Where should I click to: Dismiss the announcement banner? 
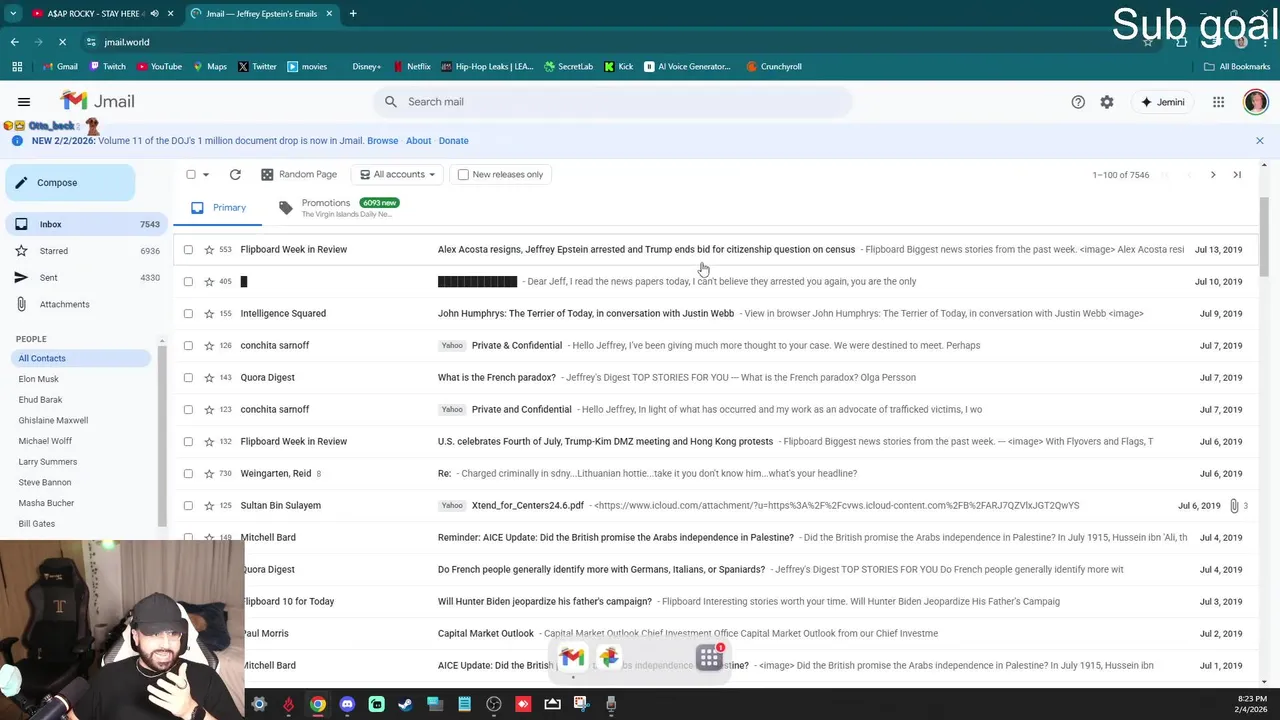click(1260, 141)
